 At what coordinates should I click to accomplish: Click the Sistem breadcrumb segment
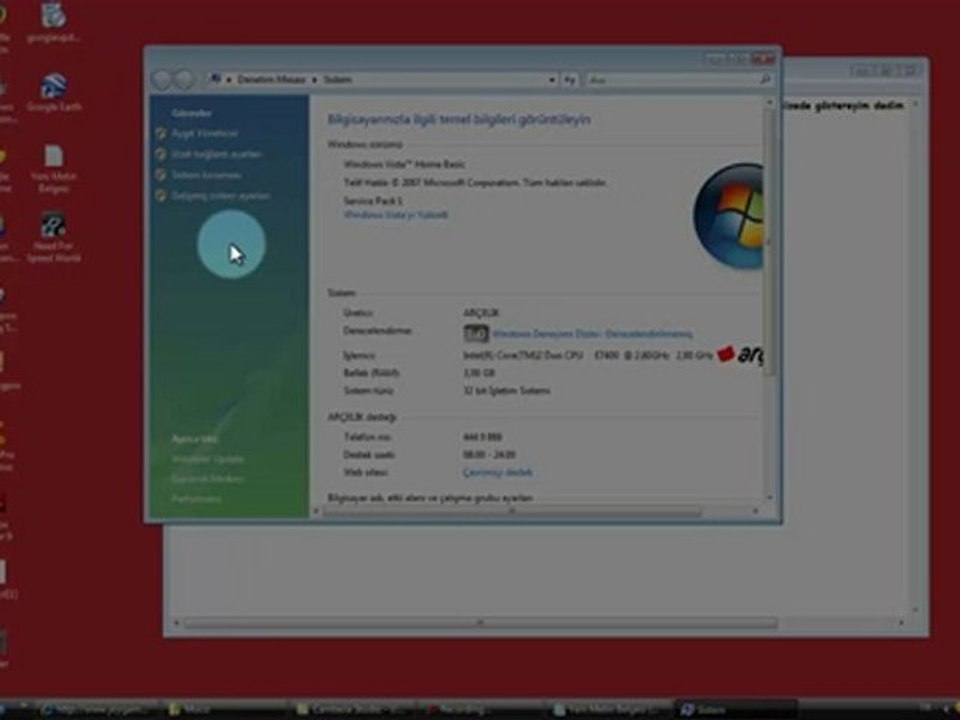(x=337, y=80)
